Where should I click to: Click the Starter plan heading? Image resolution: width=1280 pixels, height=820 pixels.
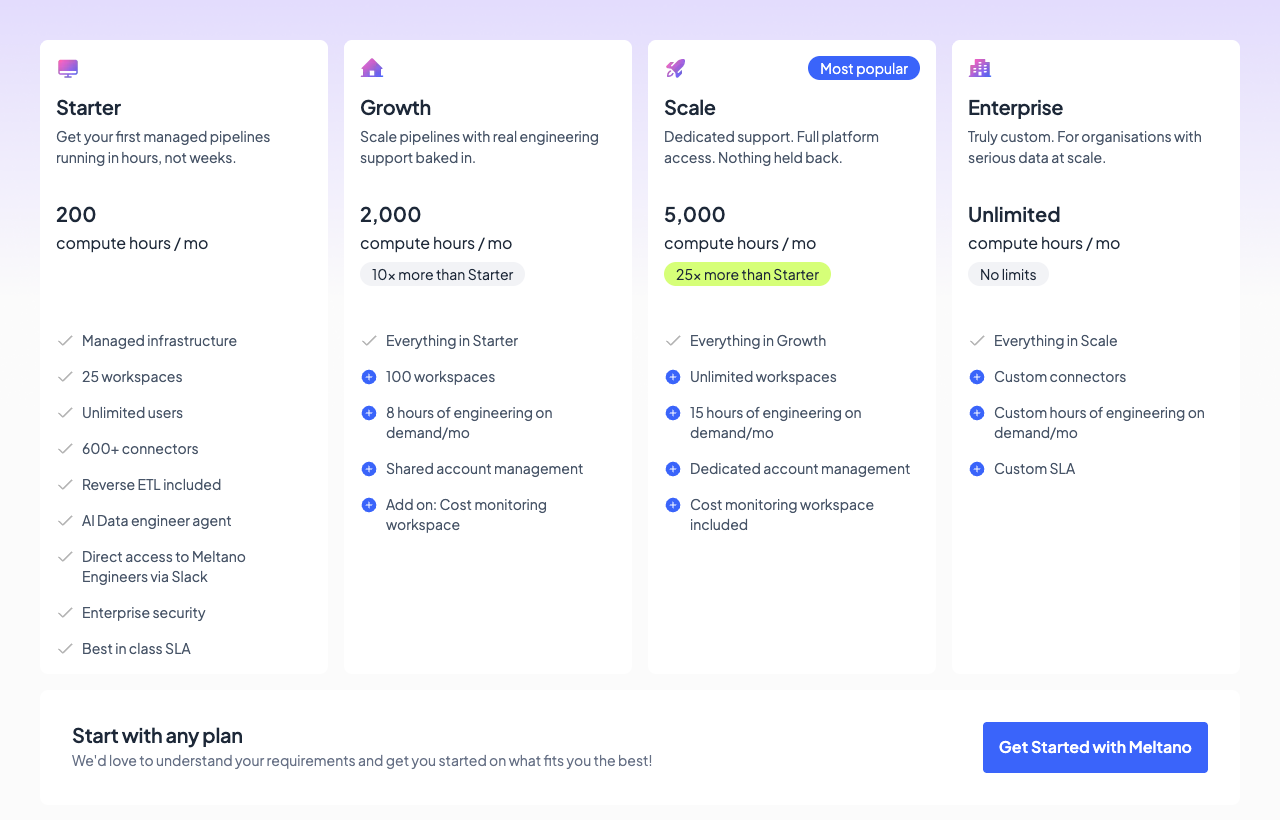[x=88, y=107]
